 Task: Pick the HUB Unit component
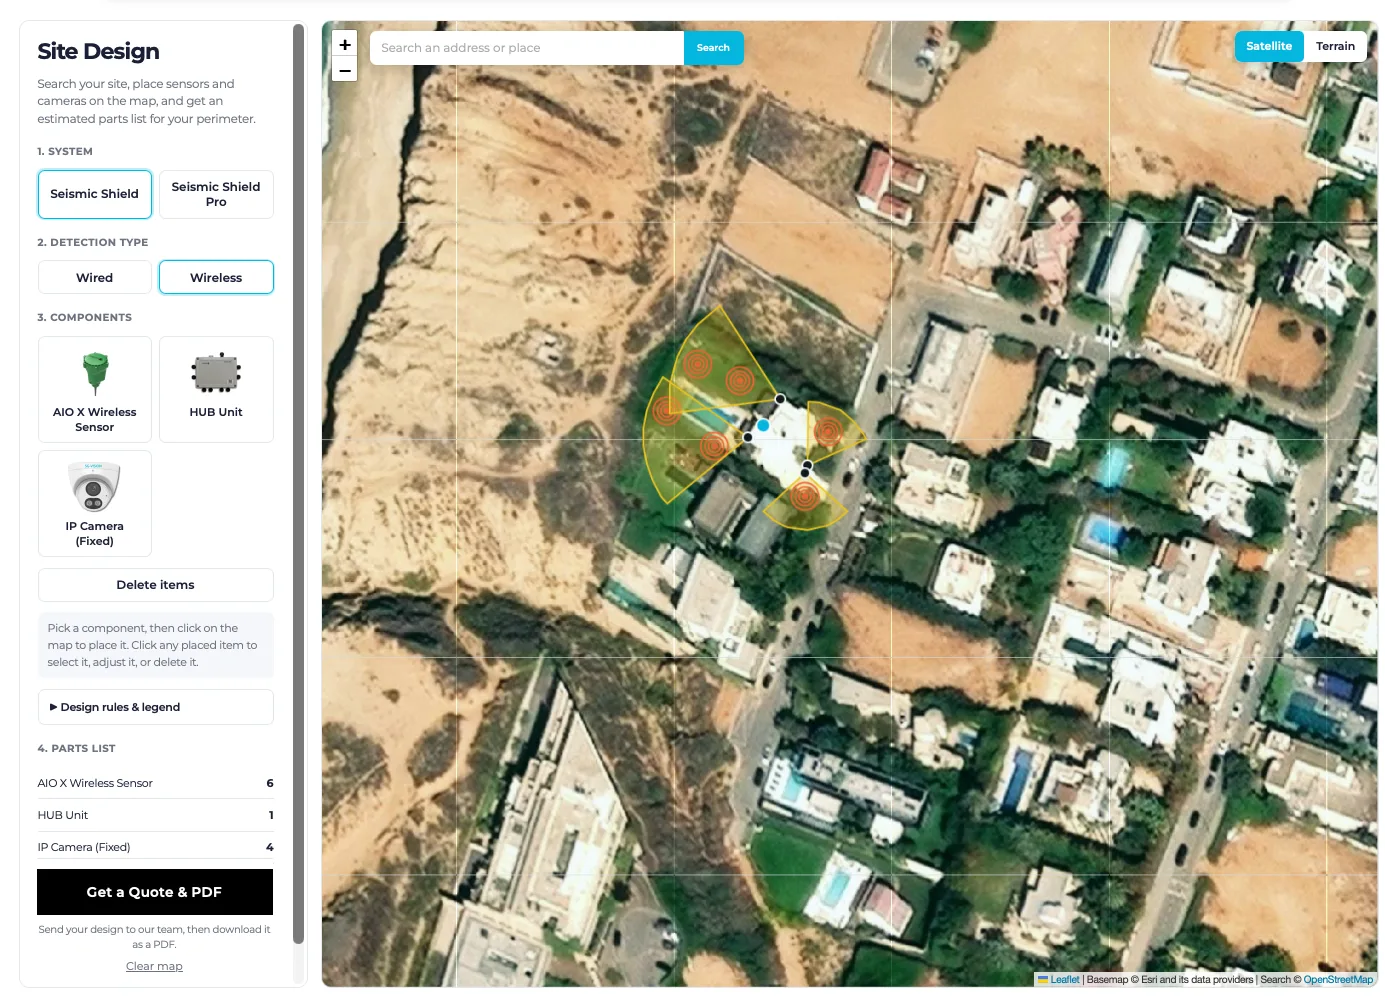(x=216, y=389)
